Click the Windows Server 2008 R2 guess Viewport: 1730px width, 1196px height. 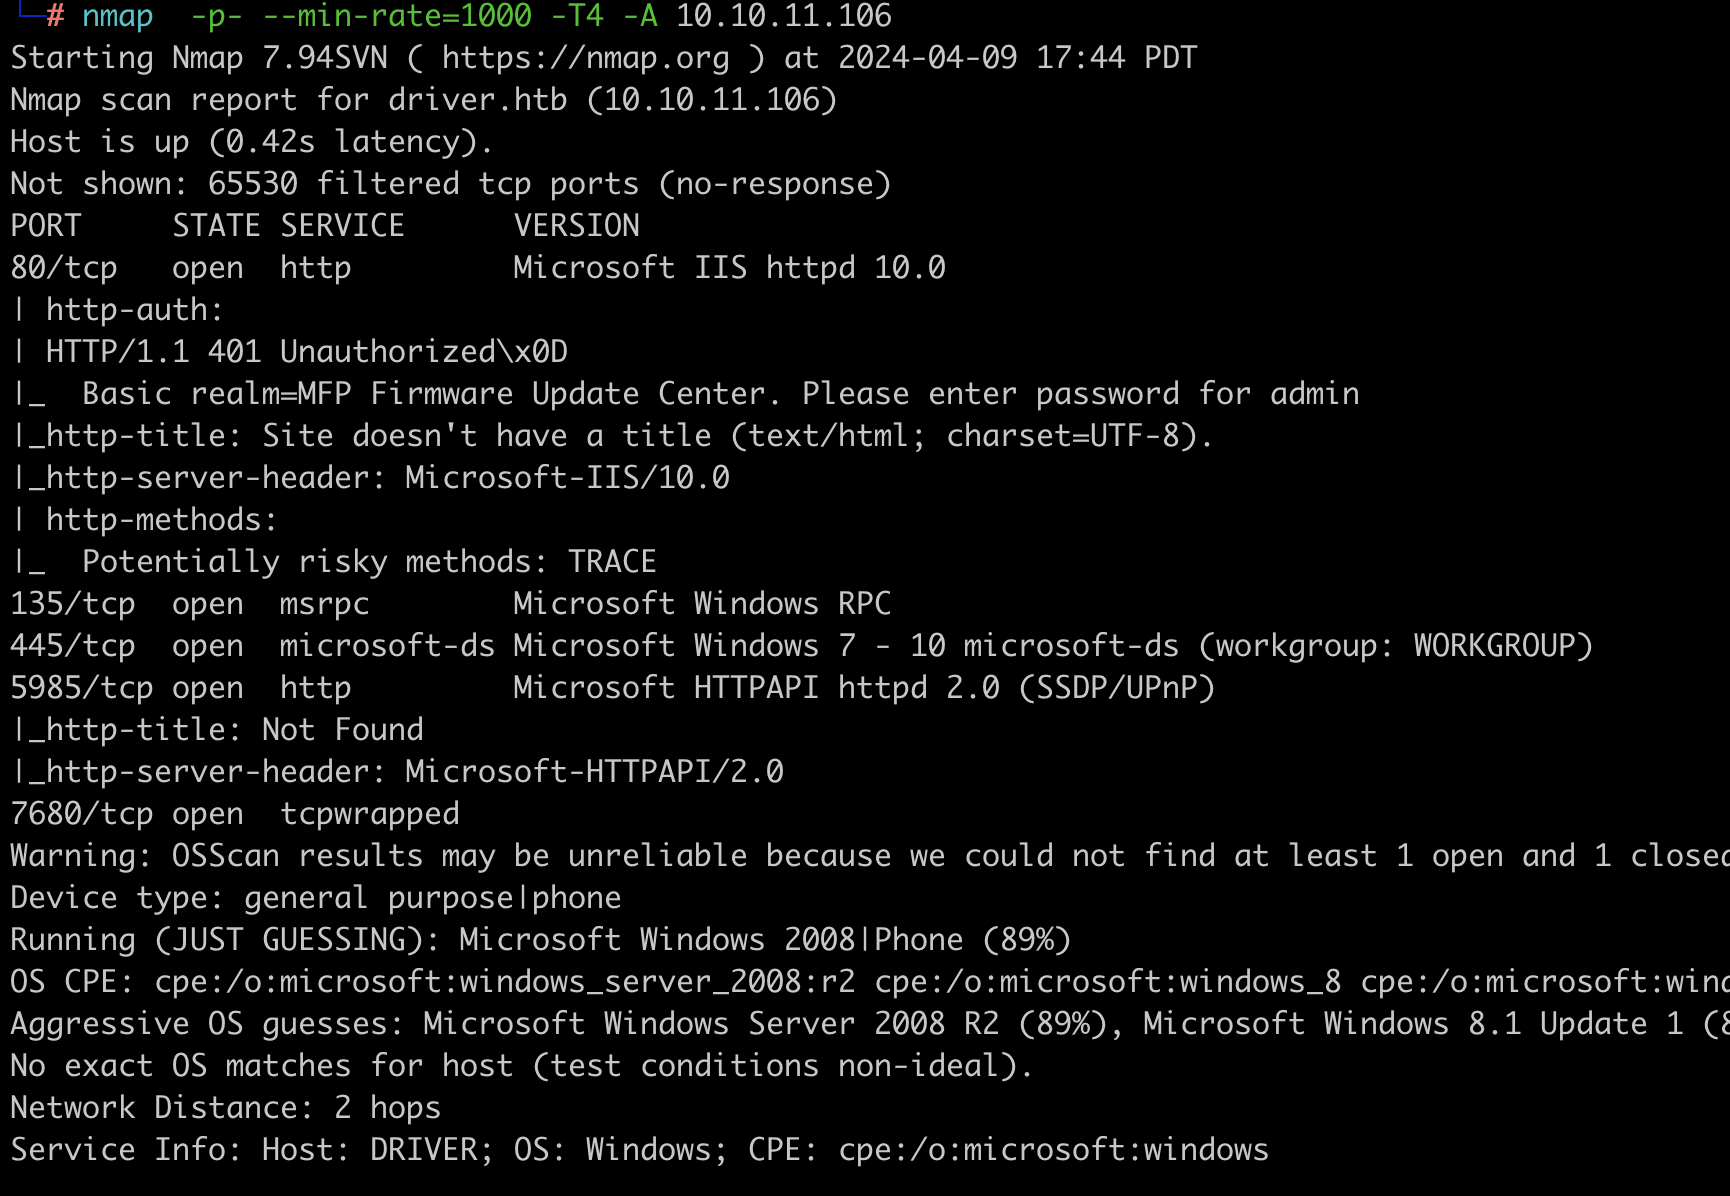711,1024
